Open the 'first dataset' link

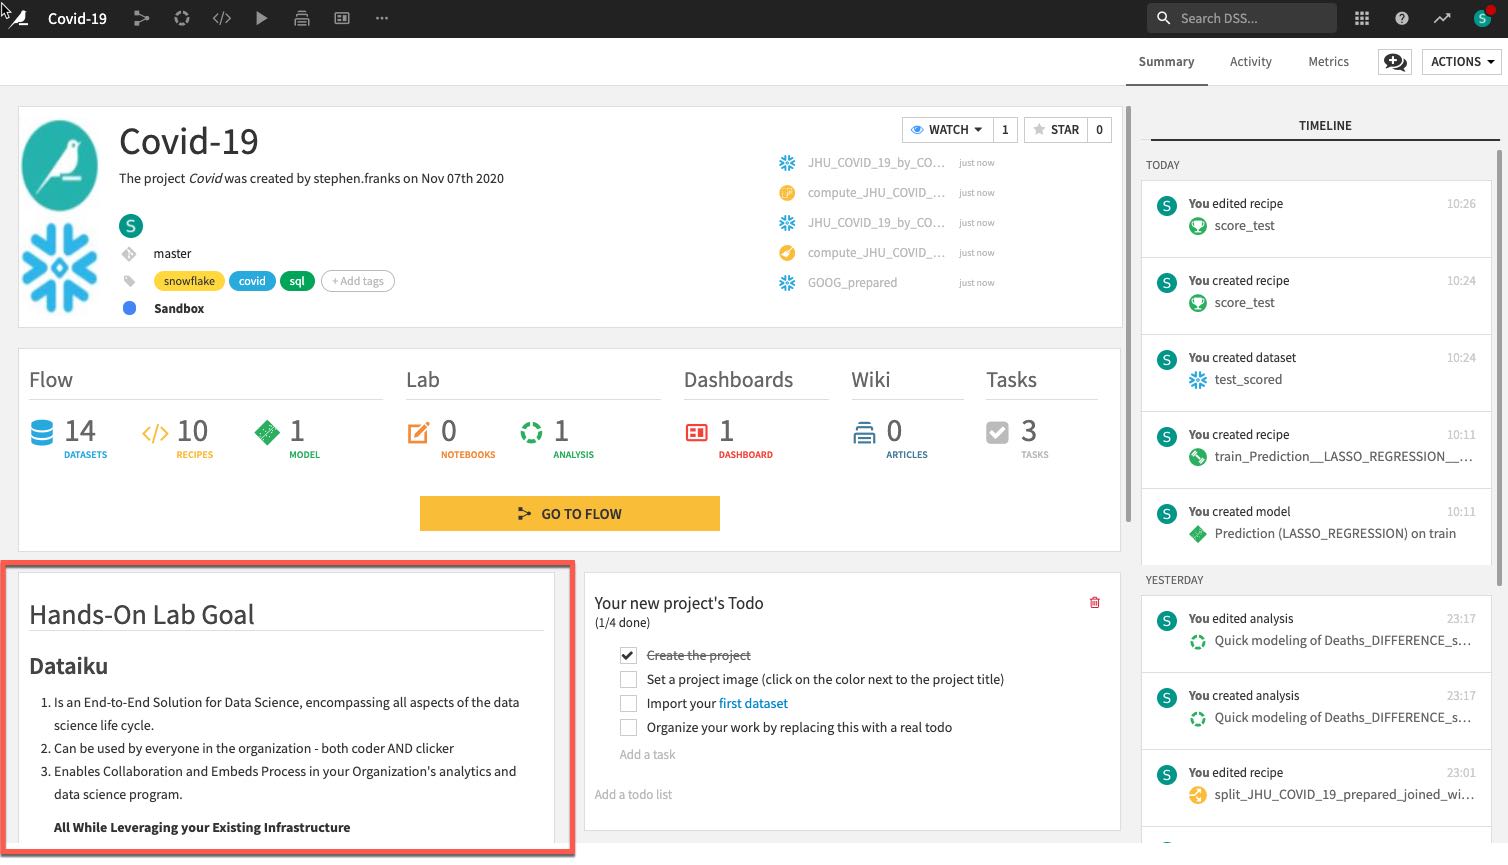tap(753, 703)
